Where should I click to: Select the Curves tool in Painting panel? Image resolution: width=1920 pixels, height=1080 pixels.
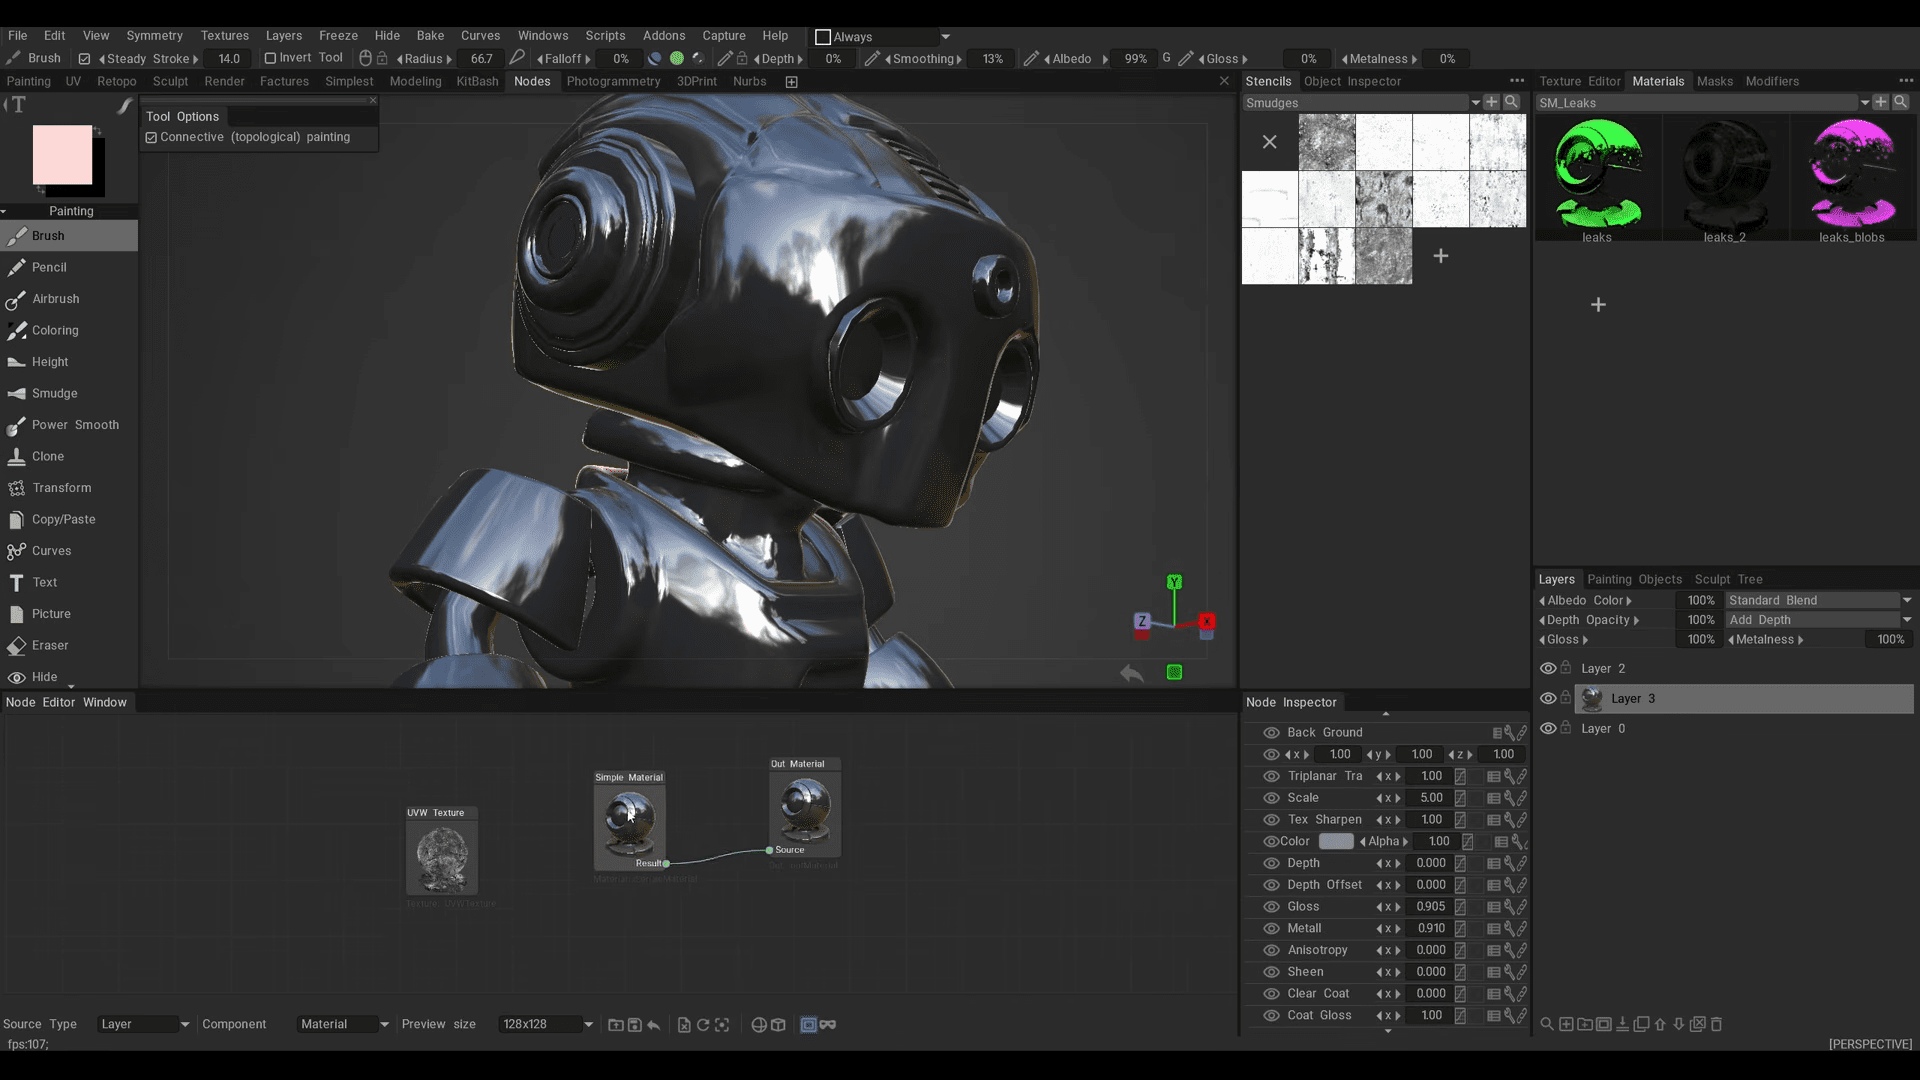click(68, 551)
